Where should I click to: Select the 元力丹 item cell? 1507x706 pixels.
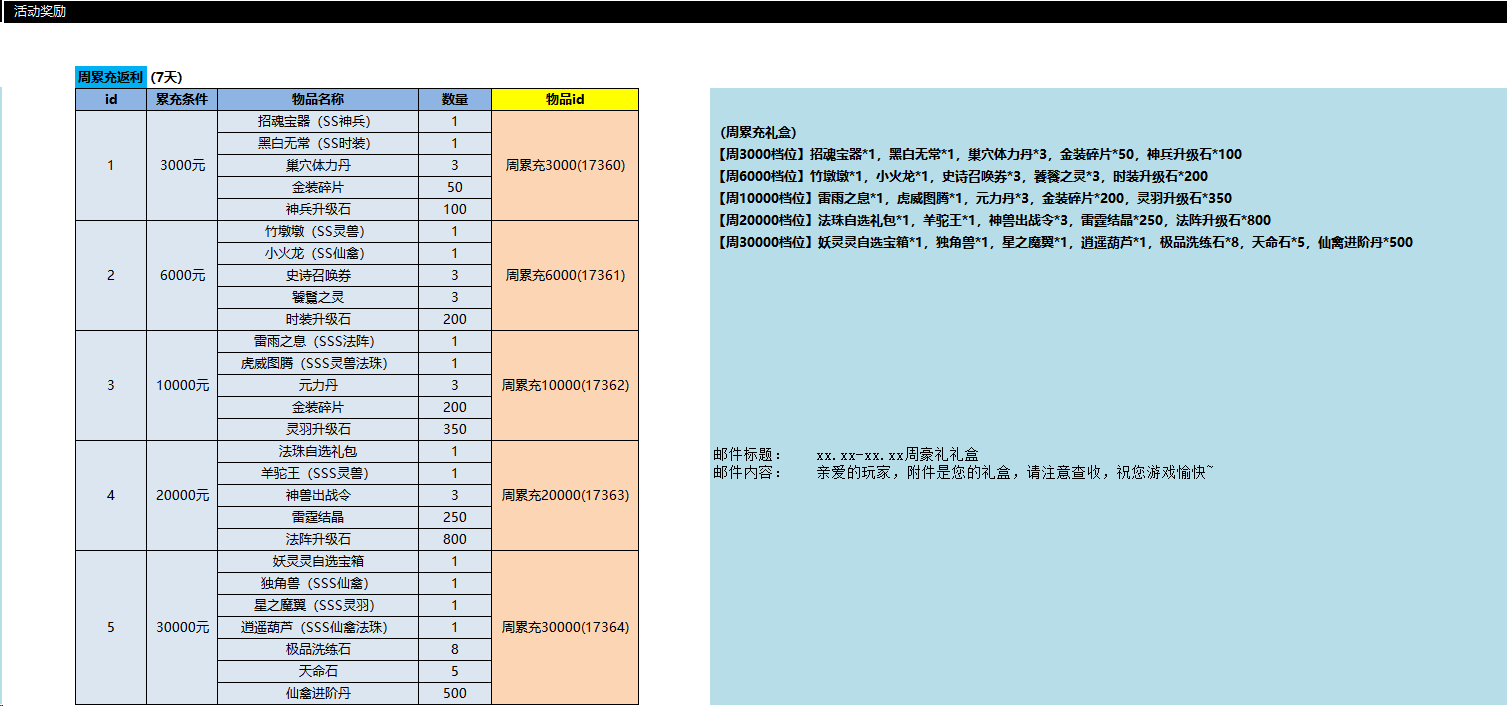click(318, 385)
